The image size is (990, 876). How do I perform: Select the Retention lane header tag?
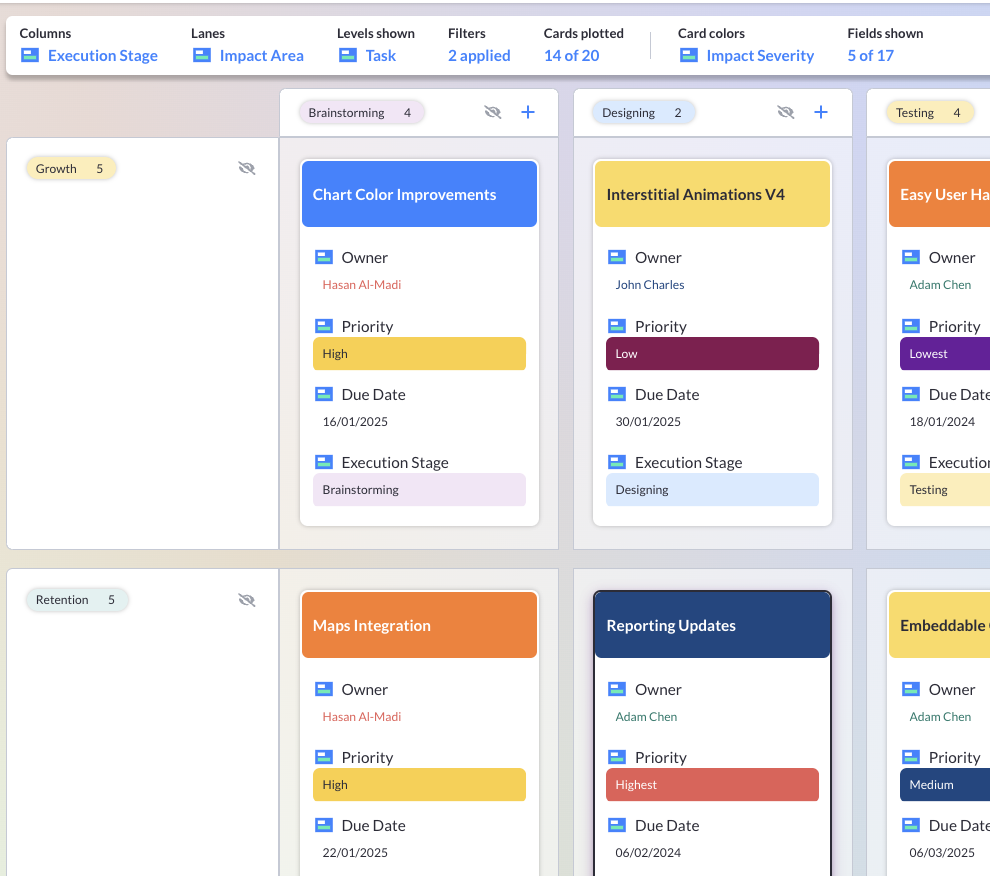pos(76,600)
